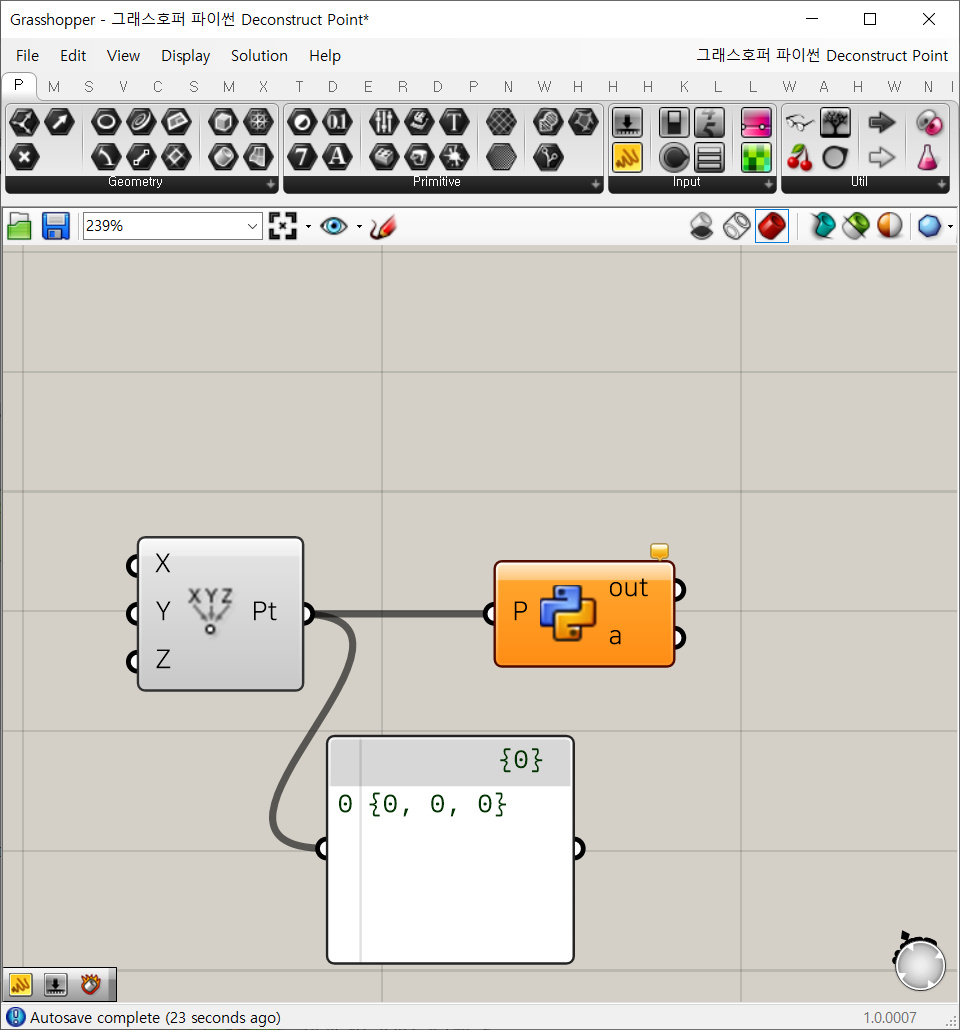Screen dimensions: 960x1030
Task: Pick the Line parameter icon
Action: [141, 157]
